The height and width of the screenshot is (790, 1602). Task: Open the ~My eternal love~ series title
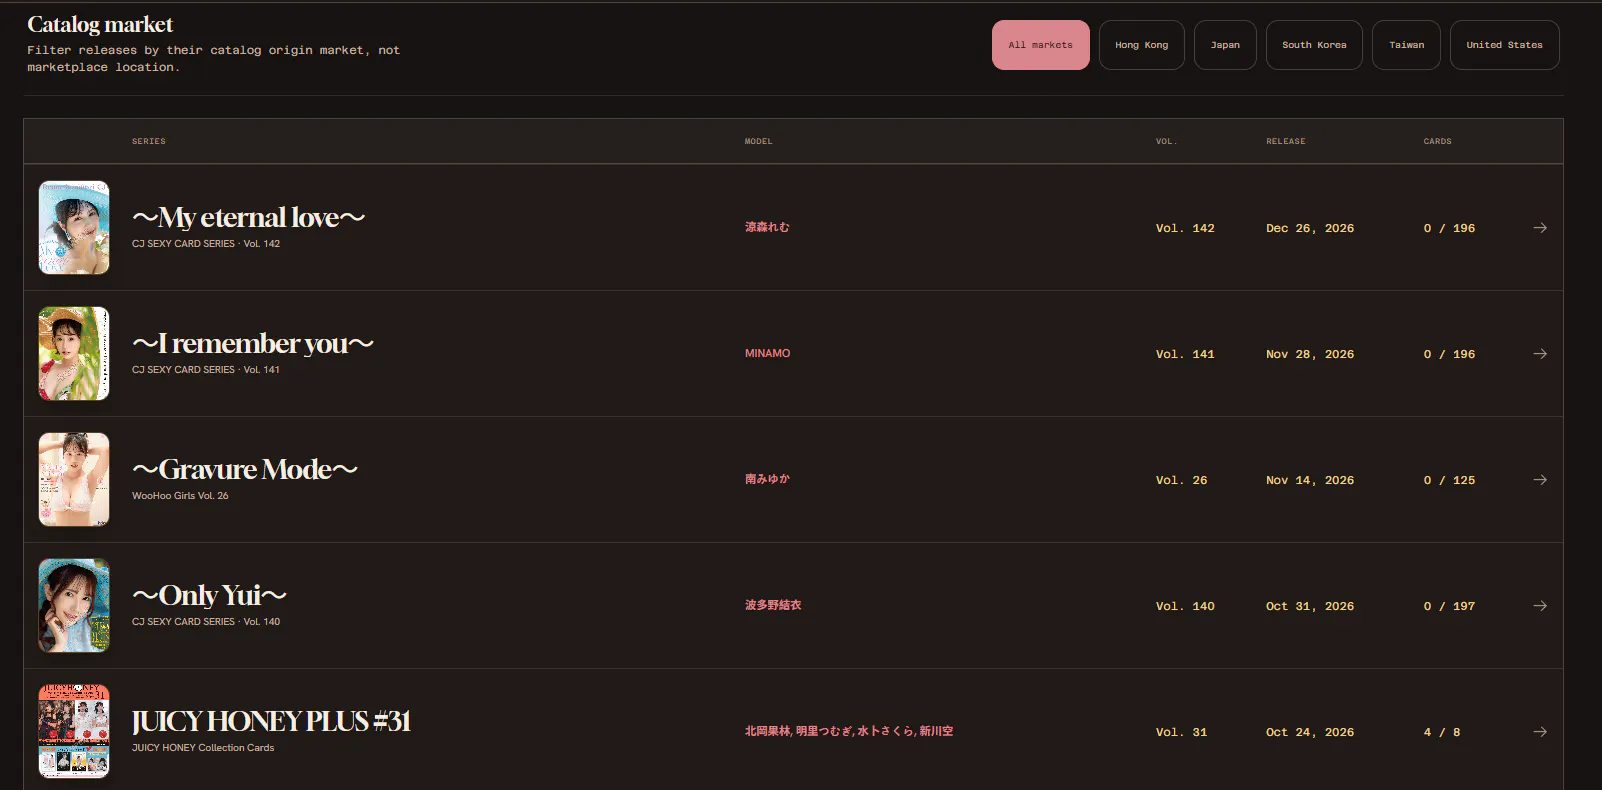pyautogui.click(x=249, y=218)
